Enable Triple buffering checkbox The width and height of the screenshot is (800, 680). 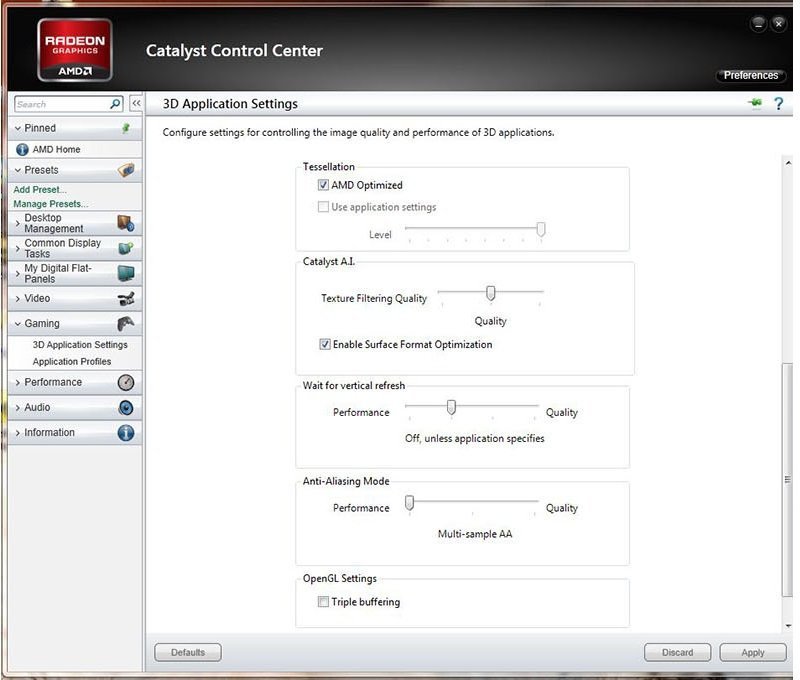323,602
